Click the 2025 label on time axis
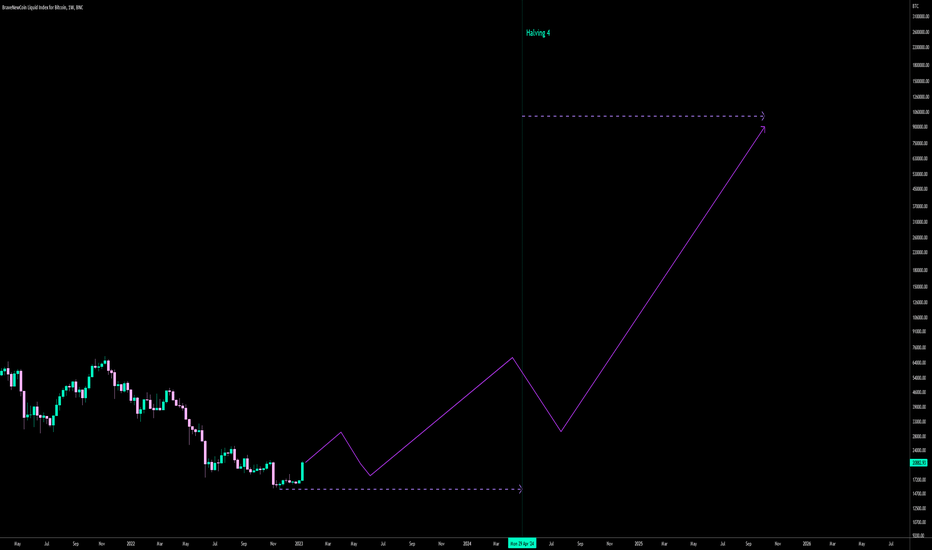 (x=638, y=543)
